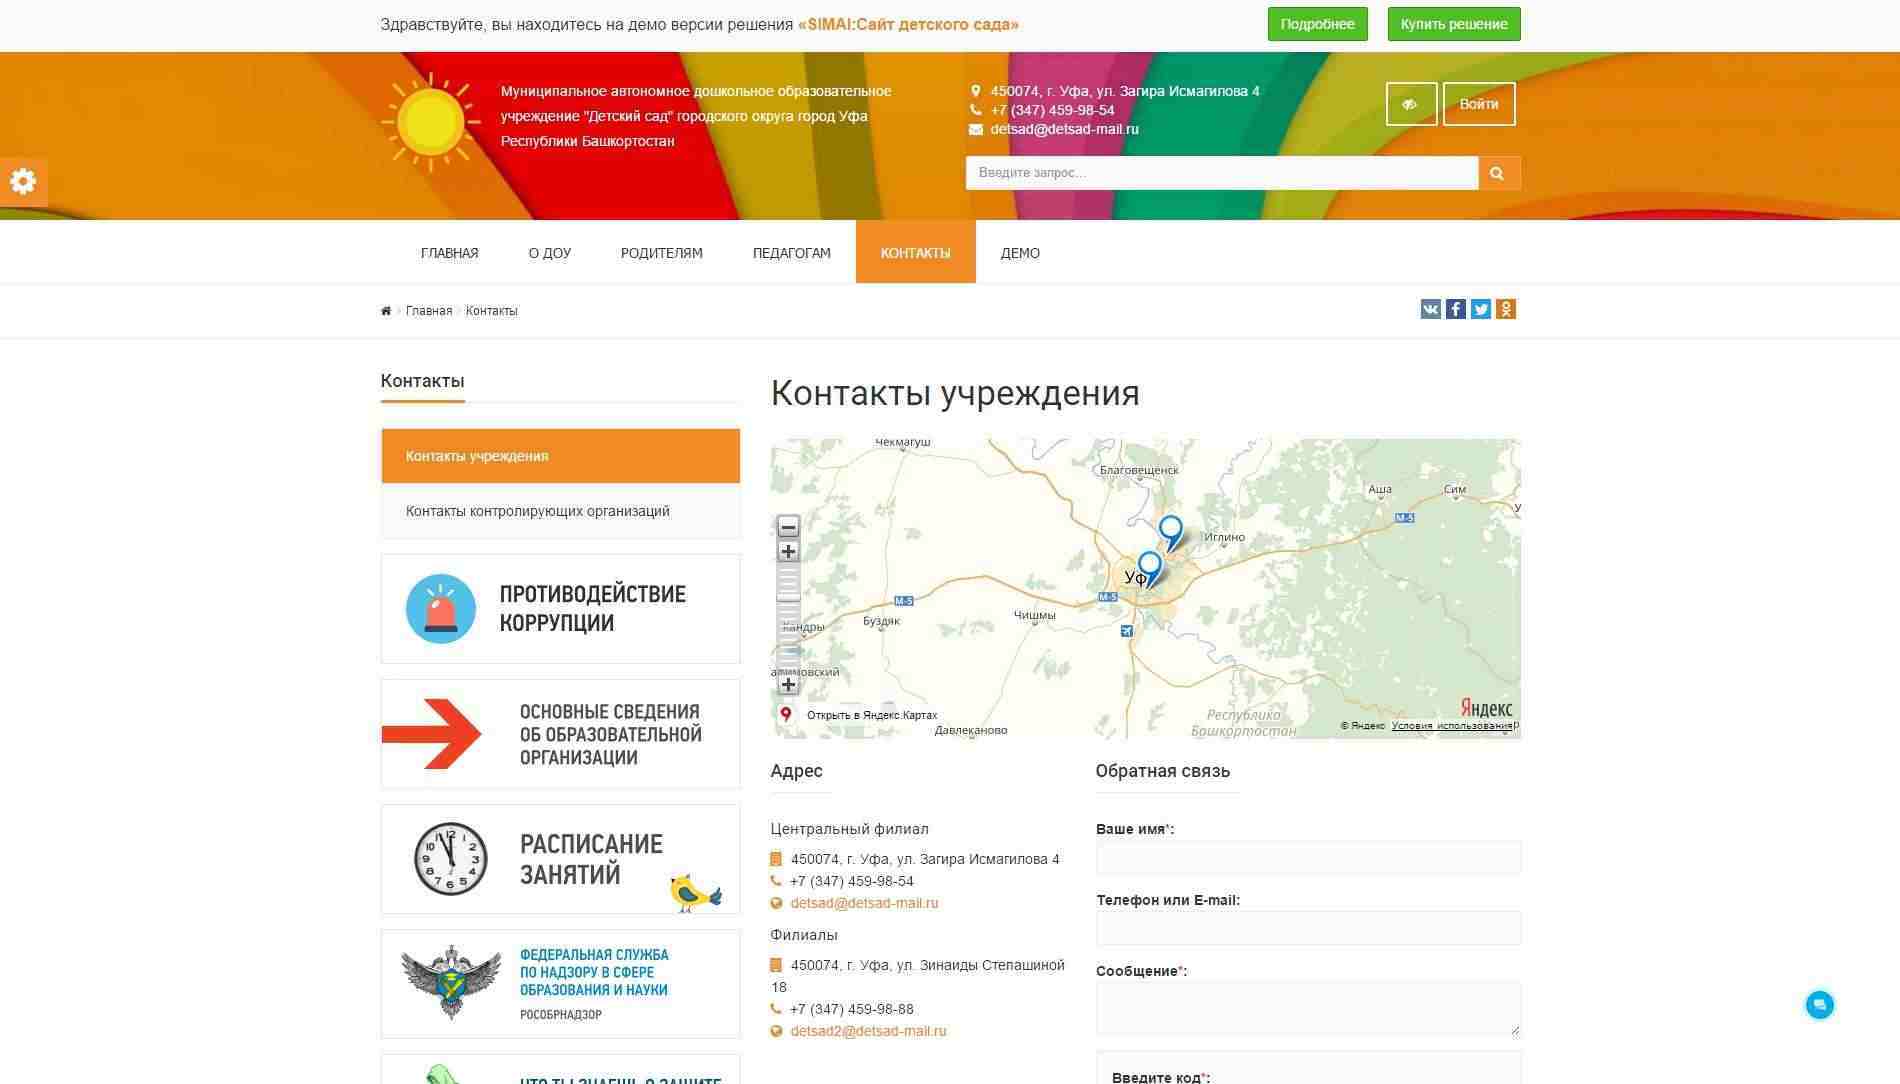Image resolution: width=1900 pixels, height=1084 pixels.
Task: Open the ПЕДАГОГАМ menu item
Action: pos(791,252)
